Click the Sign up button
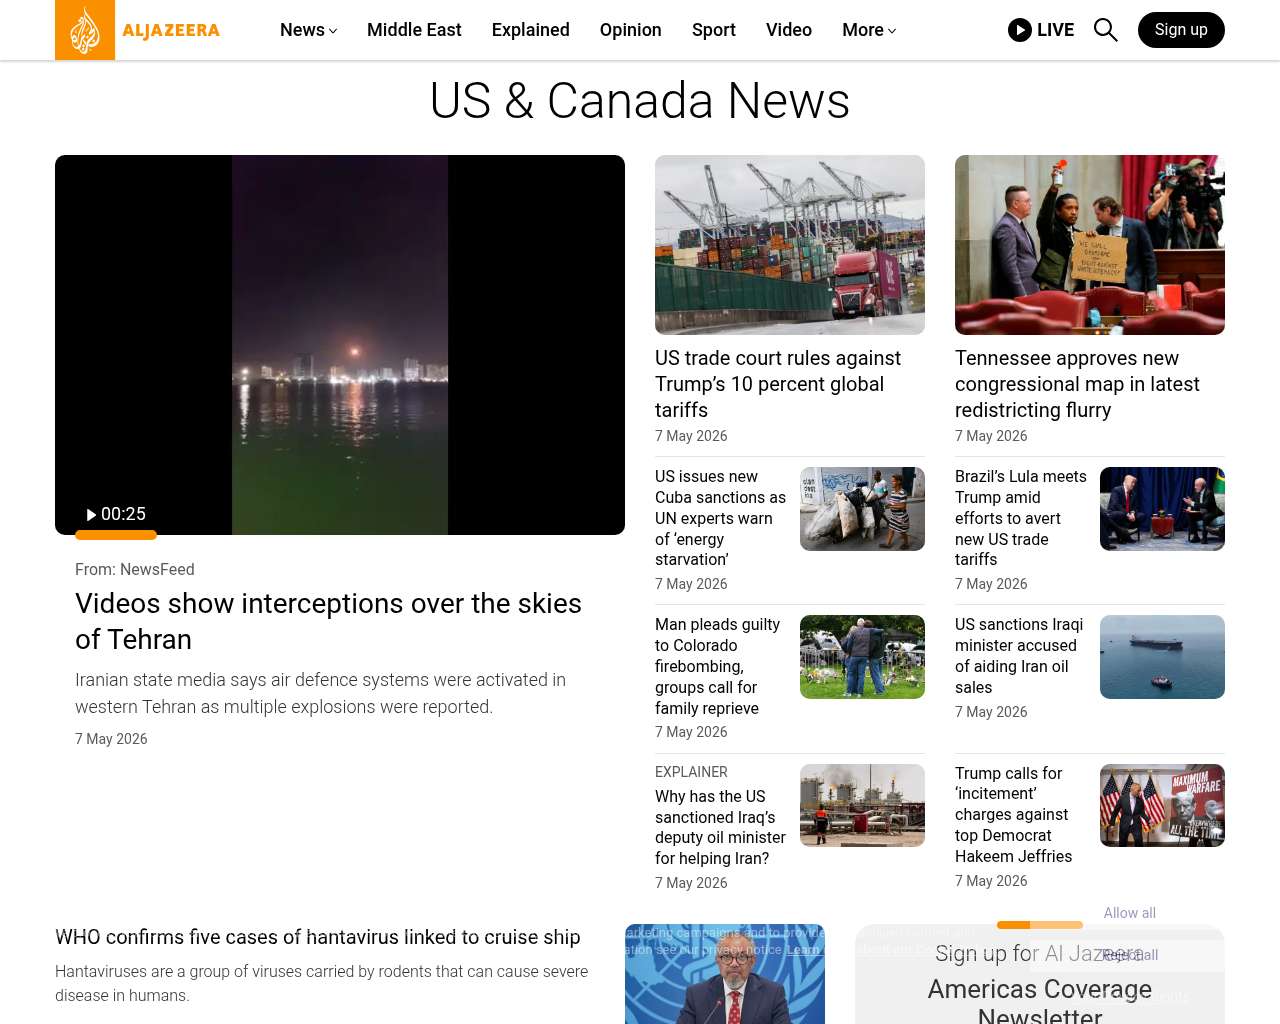The image size is (1280, 1024). point(1181,30)
